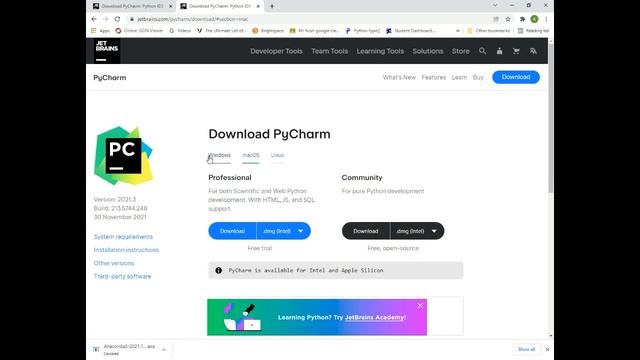
Task: Click the browser forward arrow
Action: (105, 19)
